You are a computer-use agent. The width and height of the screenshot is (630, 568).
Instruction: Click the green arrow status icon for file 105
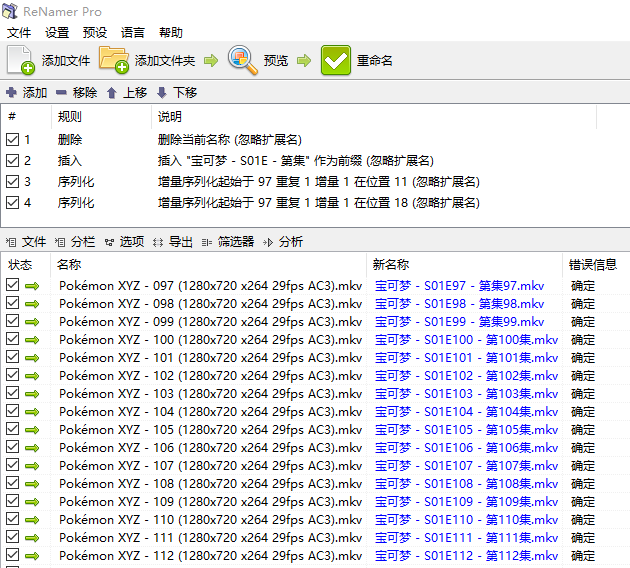(32, 430)
